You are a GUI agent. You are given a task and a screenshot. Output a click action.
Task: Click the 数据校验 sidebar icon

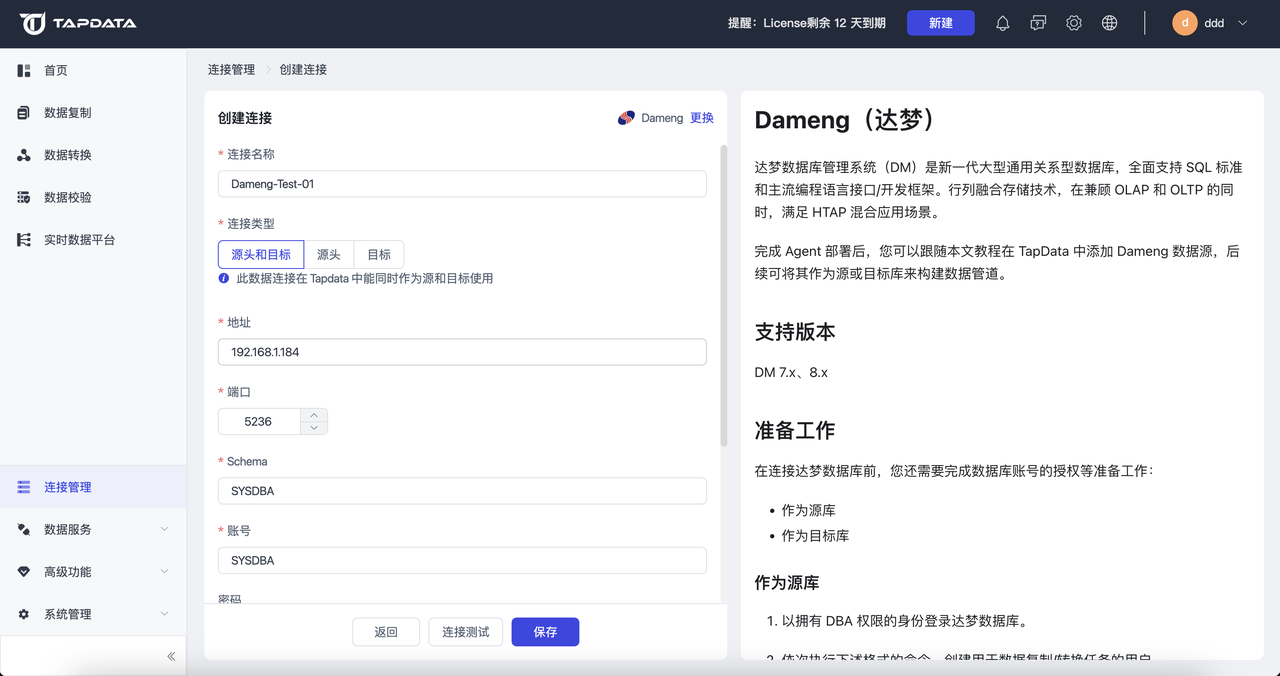(x=24, y=197)
